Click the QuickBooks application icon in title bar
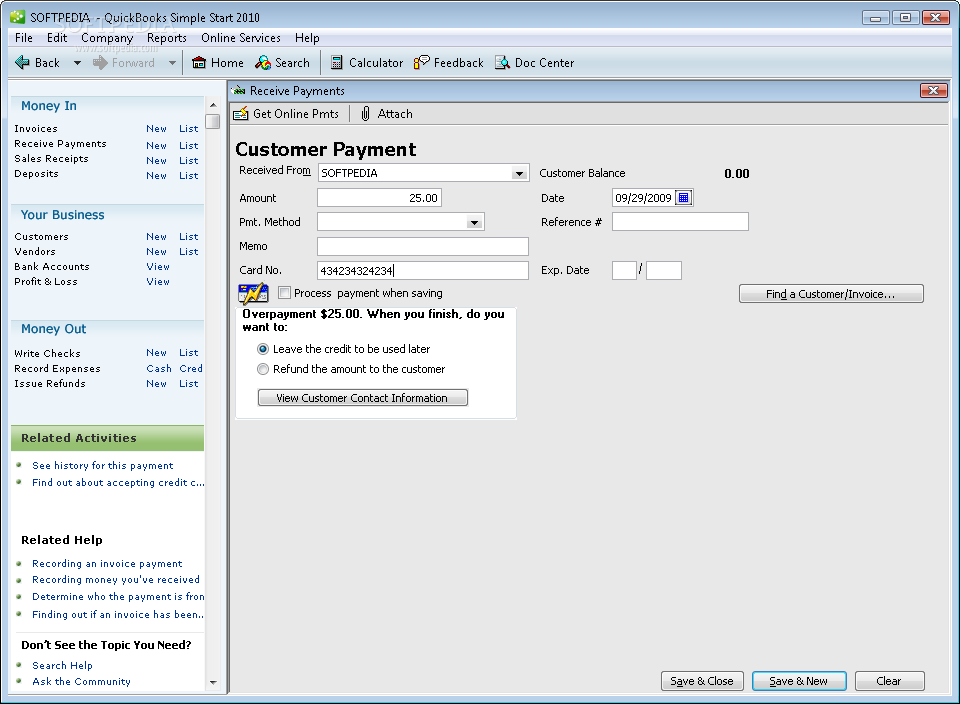Image resolution: width=960 pixels, height=704 pixels. (17, 17)
